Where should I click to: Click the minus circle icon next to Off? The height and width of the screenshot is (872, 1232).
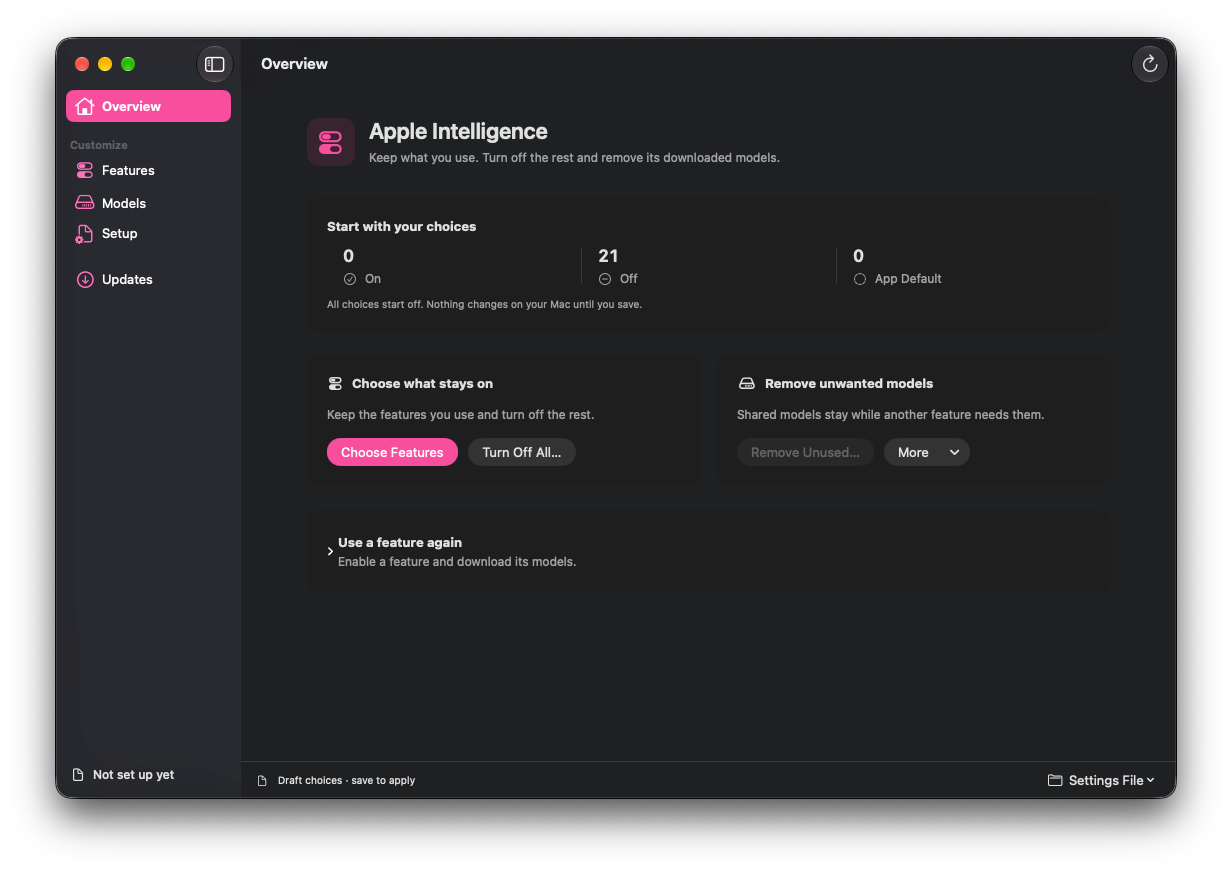click(x=605, y=279)
